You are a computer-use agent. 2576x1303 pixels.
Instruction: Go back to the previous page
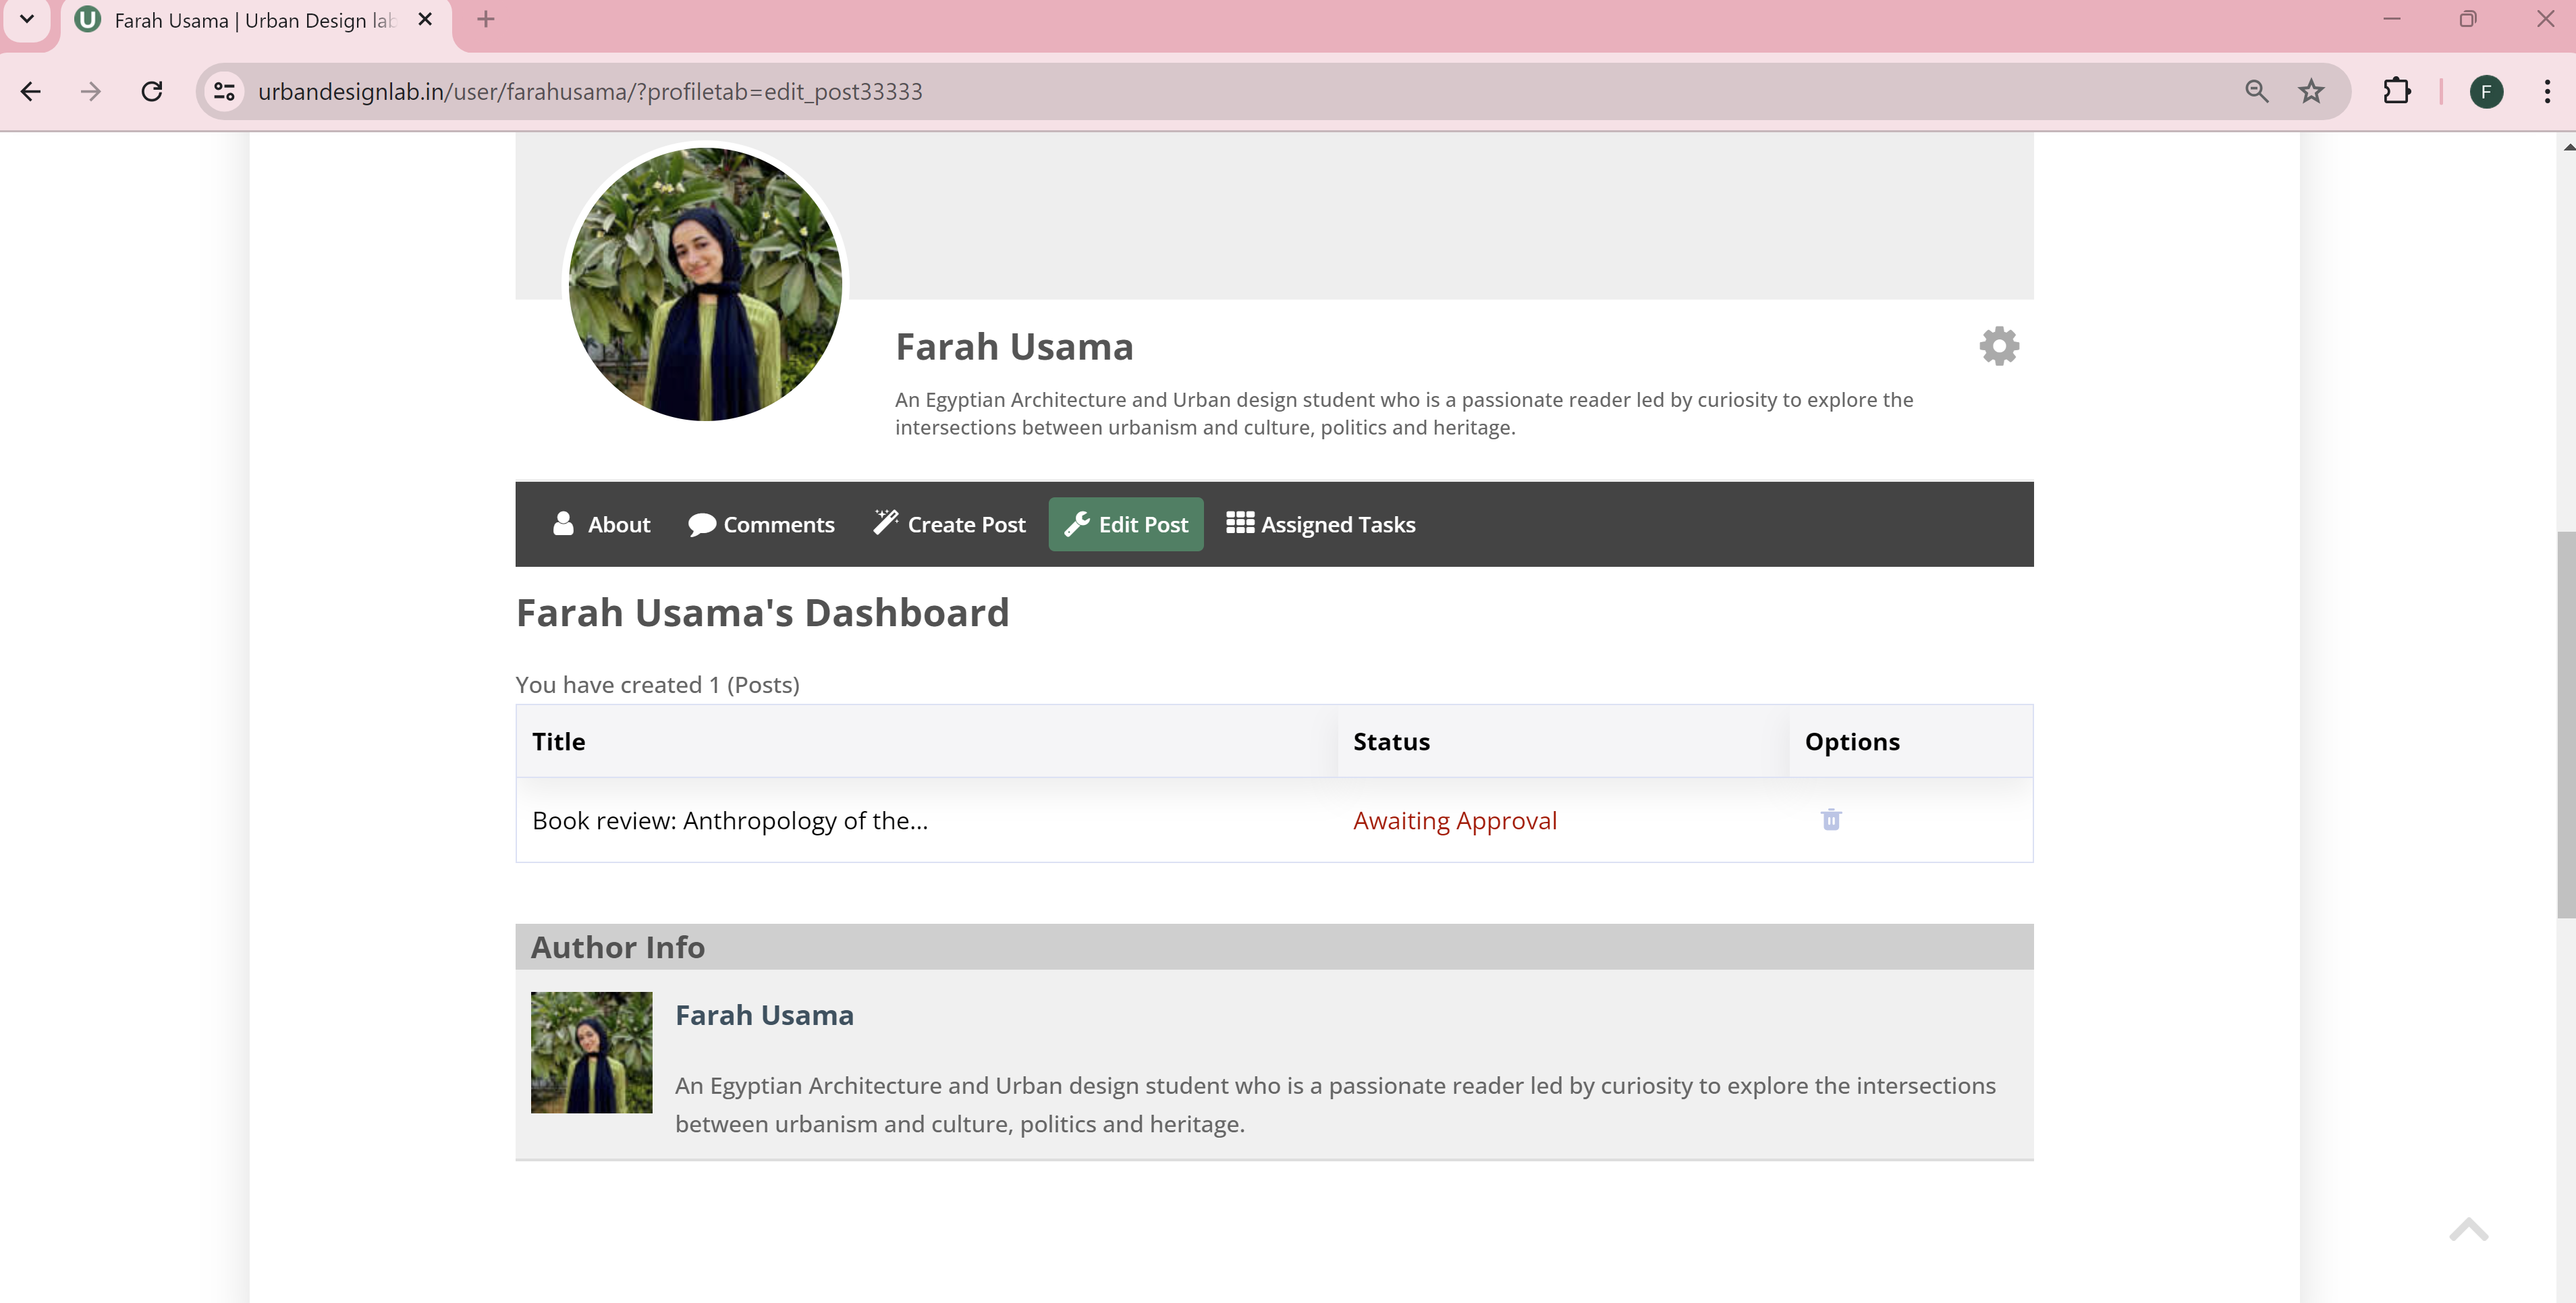31,92
